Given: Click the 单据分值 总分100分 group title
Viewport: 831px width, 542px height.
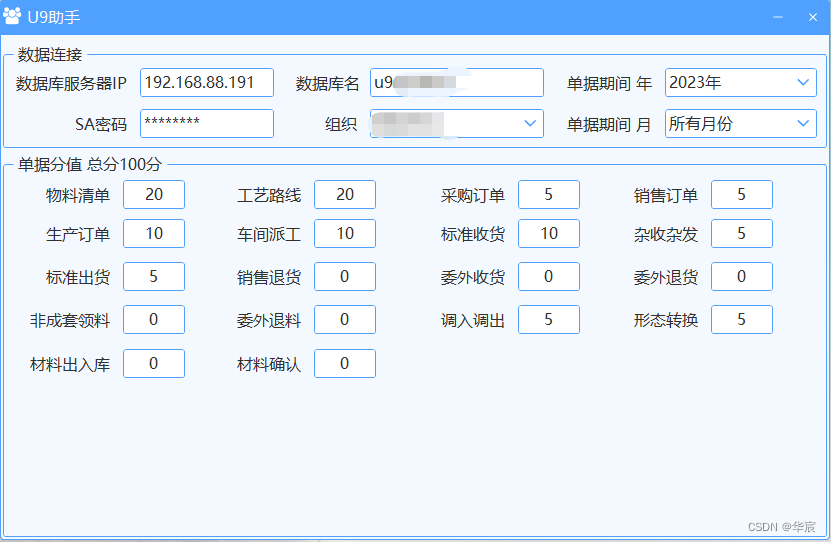Looking at the screenshot, I should pos(90,164).
